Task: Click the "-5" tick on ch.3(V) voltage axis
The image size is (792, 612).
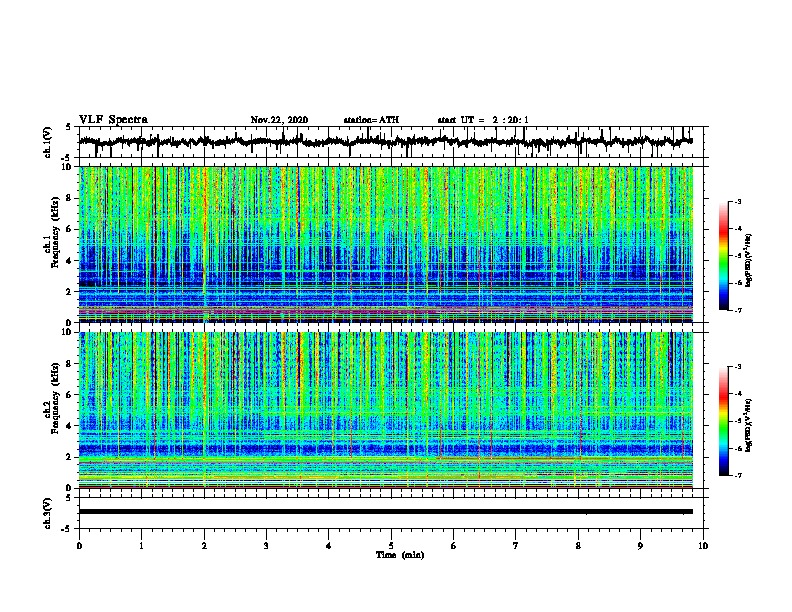Action: 68,529
